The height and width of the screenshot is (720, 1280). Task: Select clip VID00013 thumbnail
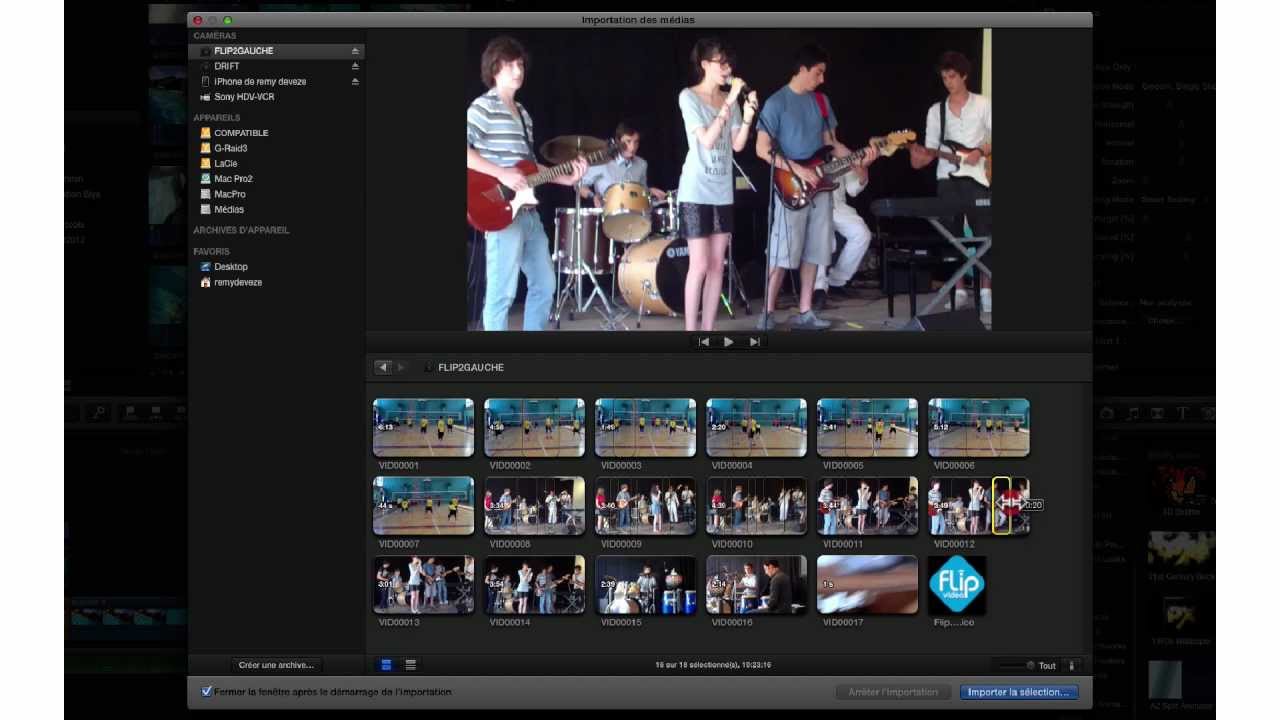coord(424,584)
